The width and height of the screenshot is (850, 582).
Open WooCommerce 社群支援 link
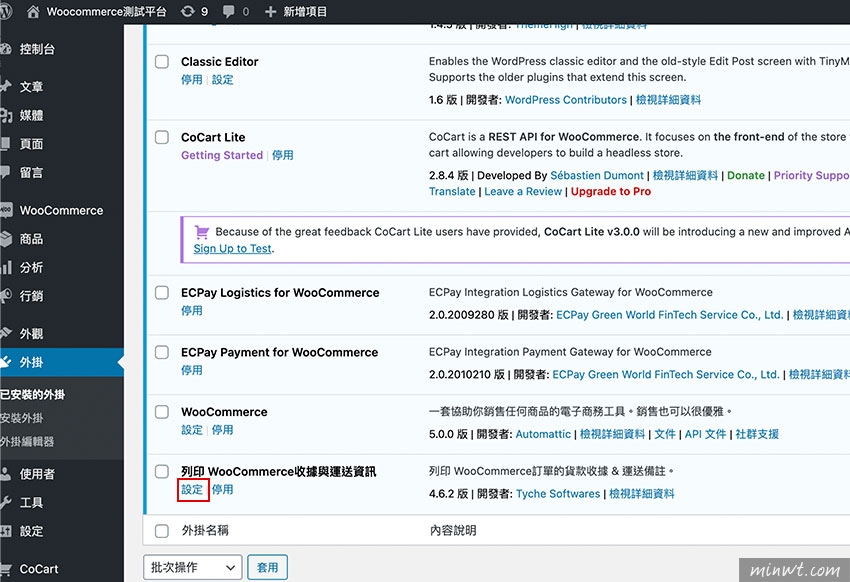click(x=757, y=434)
